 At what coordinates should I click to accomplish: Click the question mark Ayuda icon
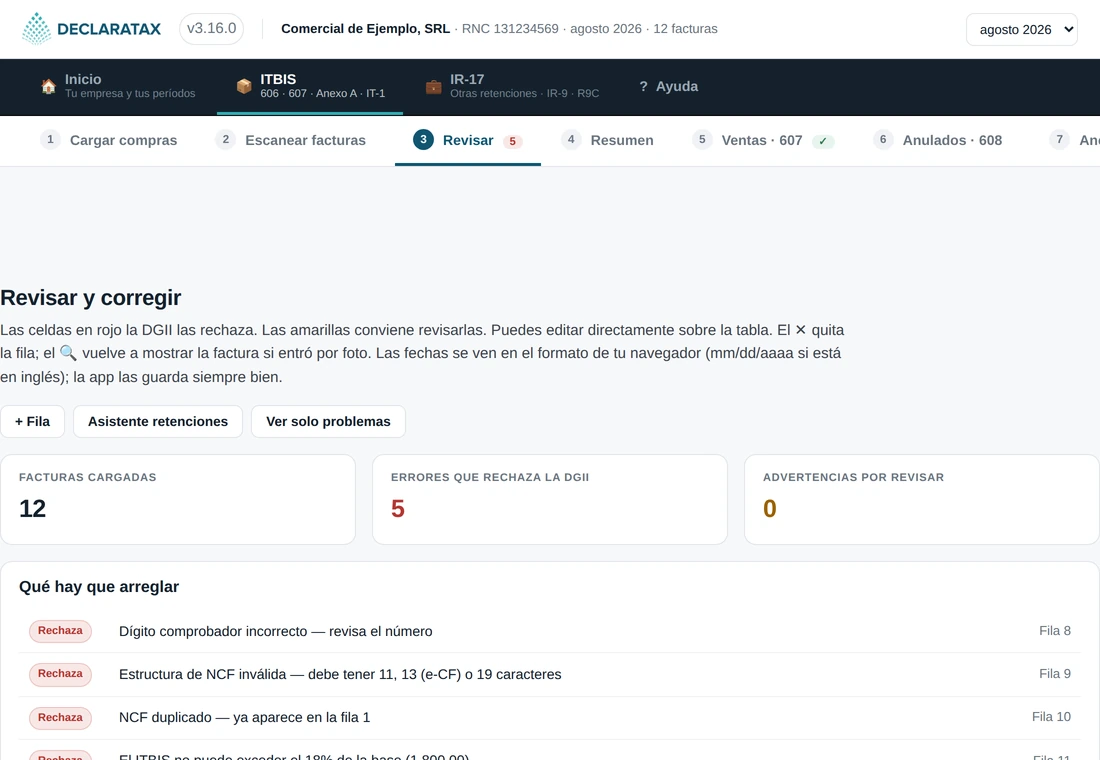(x=643, y=86)
